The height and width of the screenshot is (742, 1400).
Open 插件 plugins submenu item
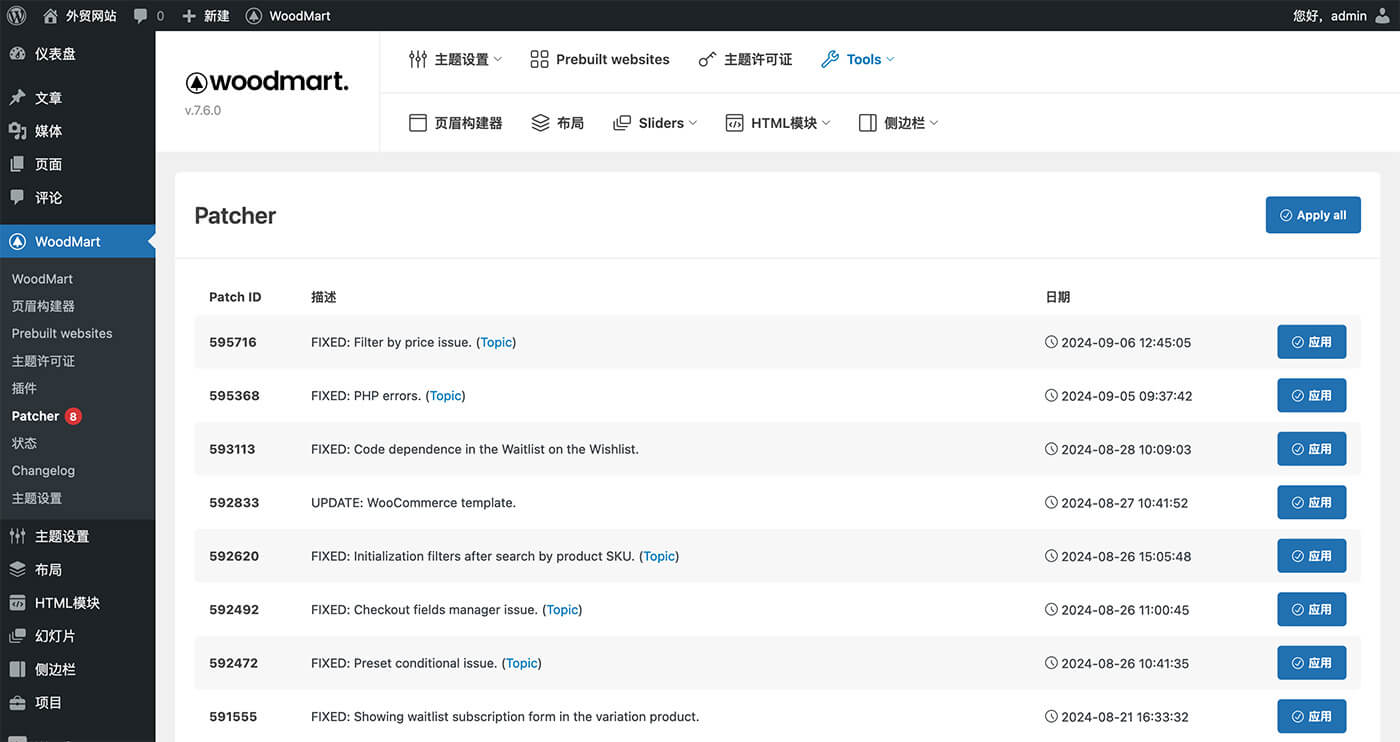click(x=24, y=388)
